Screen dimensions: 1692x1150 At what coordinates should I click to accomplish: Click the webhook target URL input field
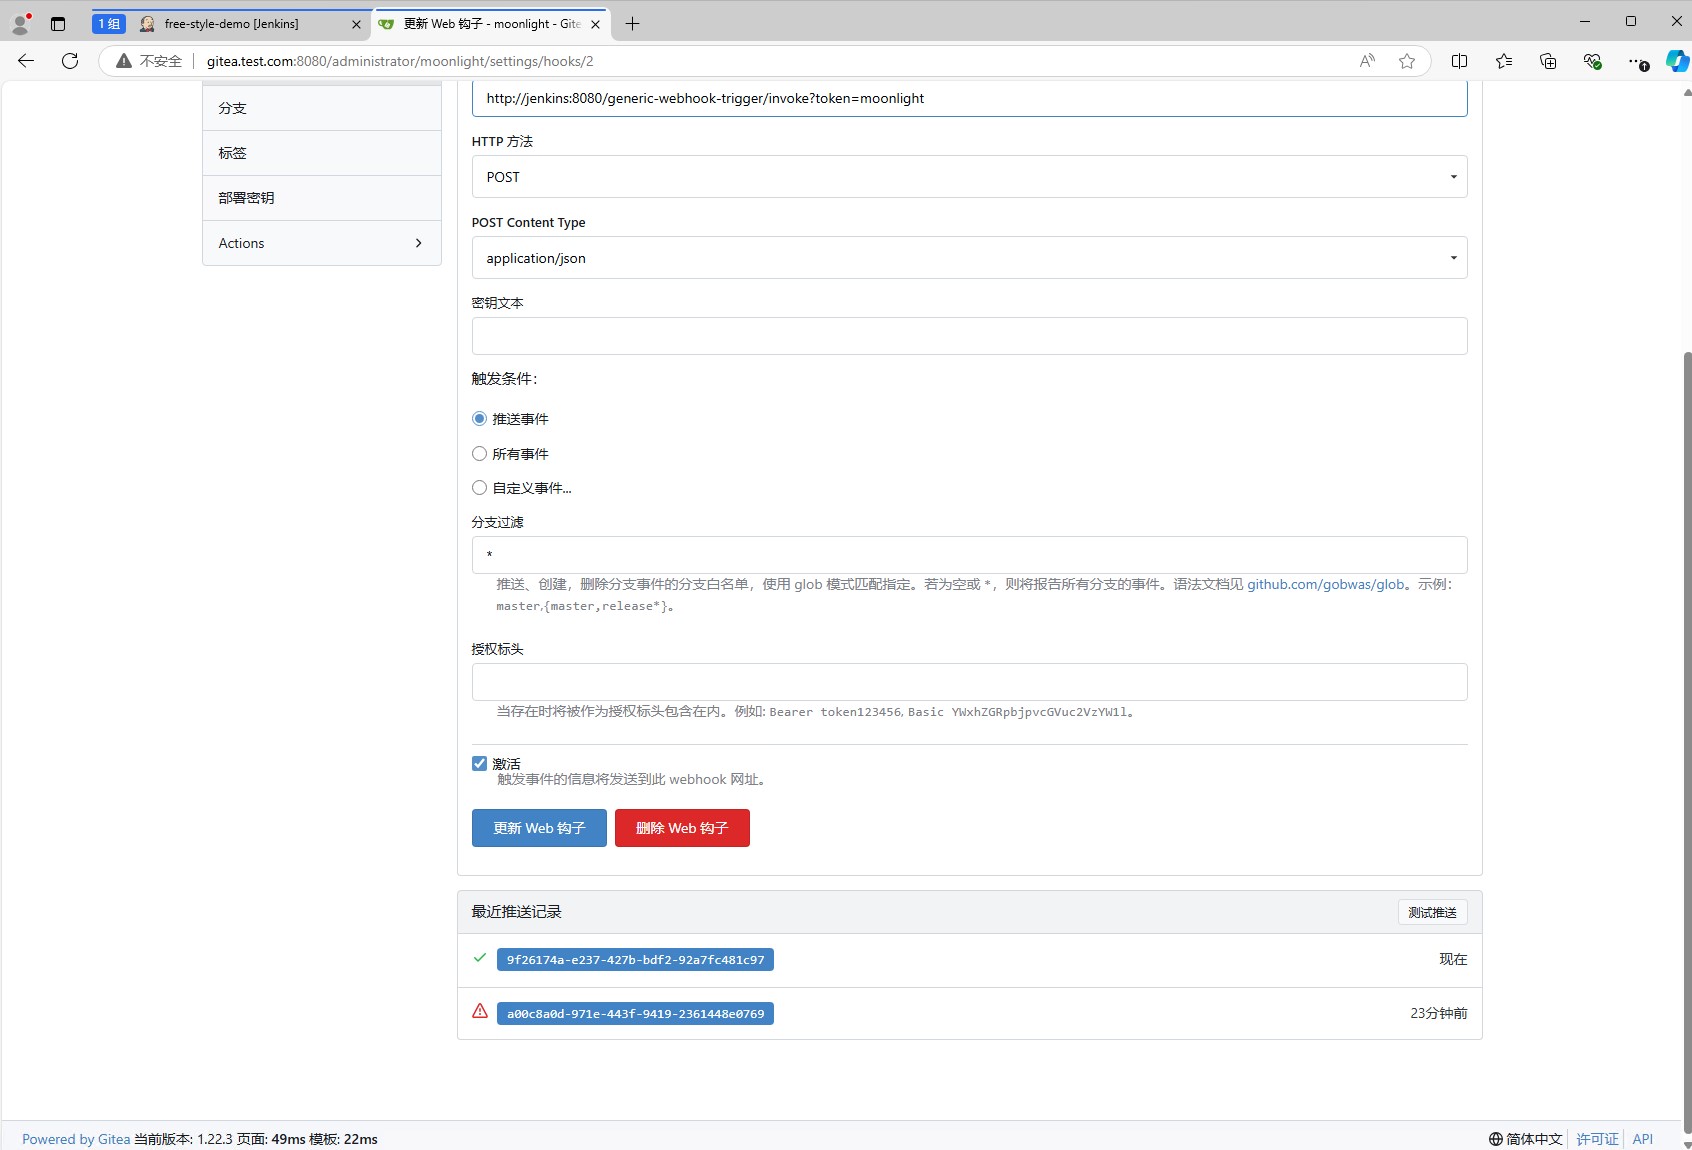pos(969,98)
